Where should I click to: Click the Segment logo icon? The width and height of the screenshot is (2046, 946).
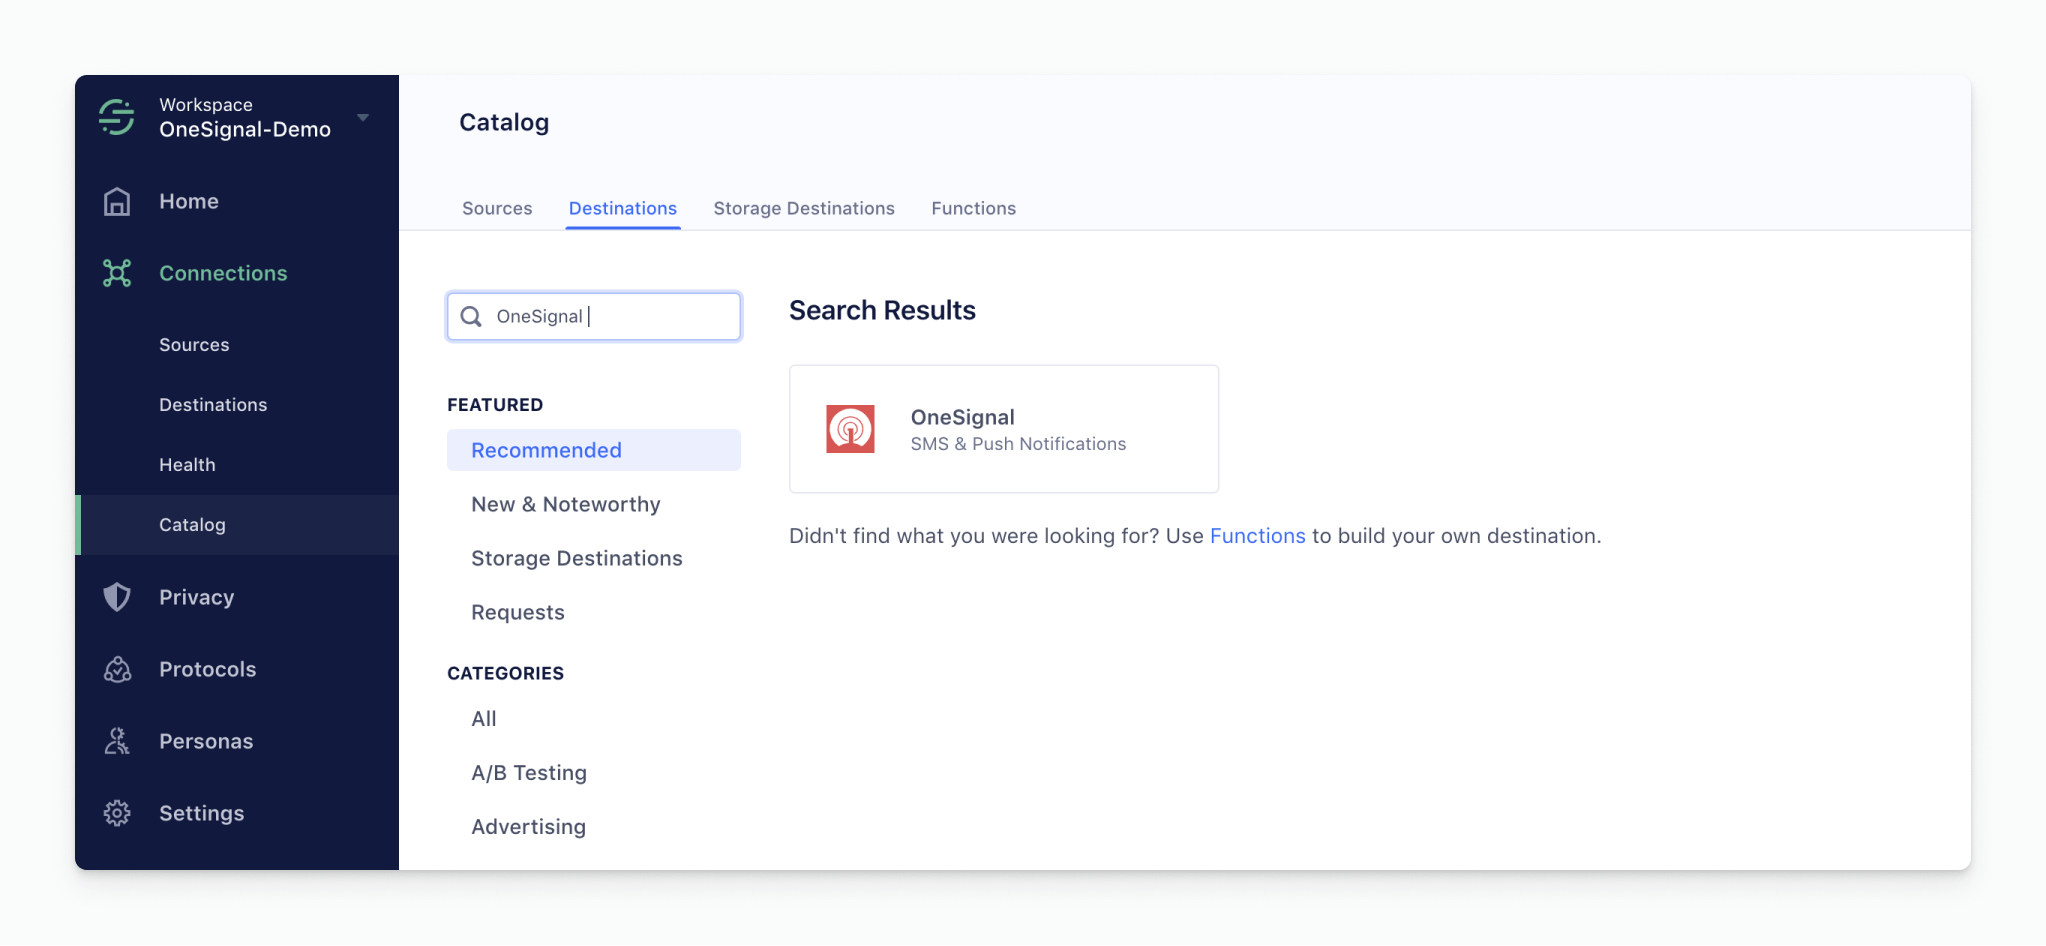coord(117,117)
